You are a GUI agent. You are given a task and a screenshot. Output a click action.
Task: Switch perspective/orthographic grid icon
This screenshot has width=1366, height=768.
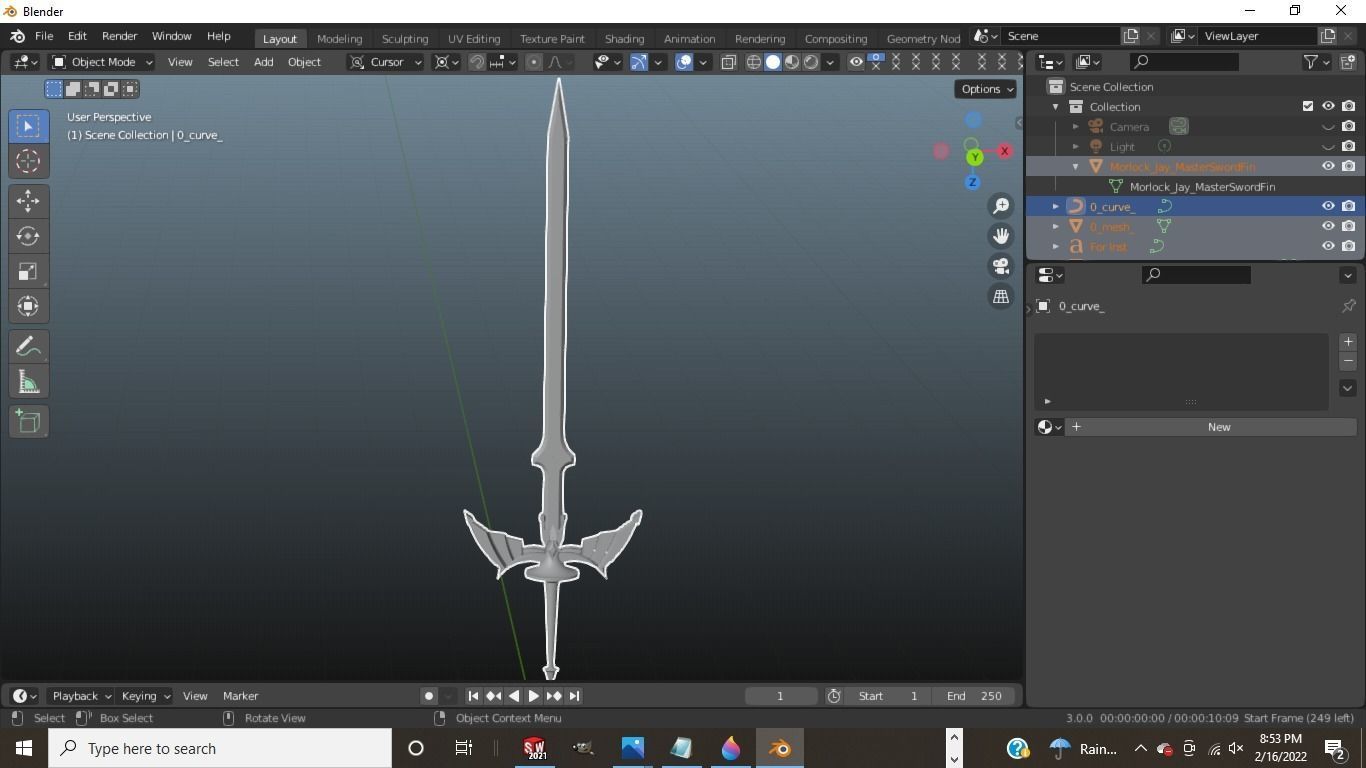coord(1001,296)
